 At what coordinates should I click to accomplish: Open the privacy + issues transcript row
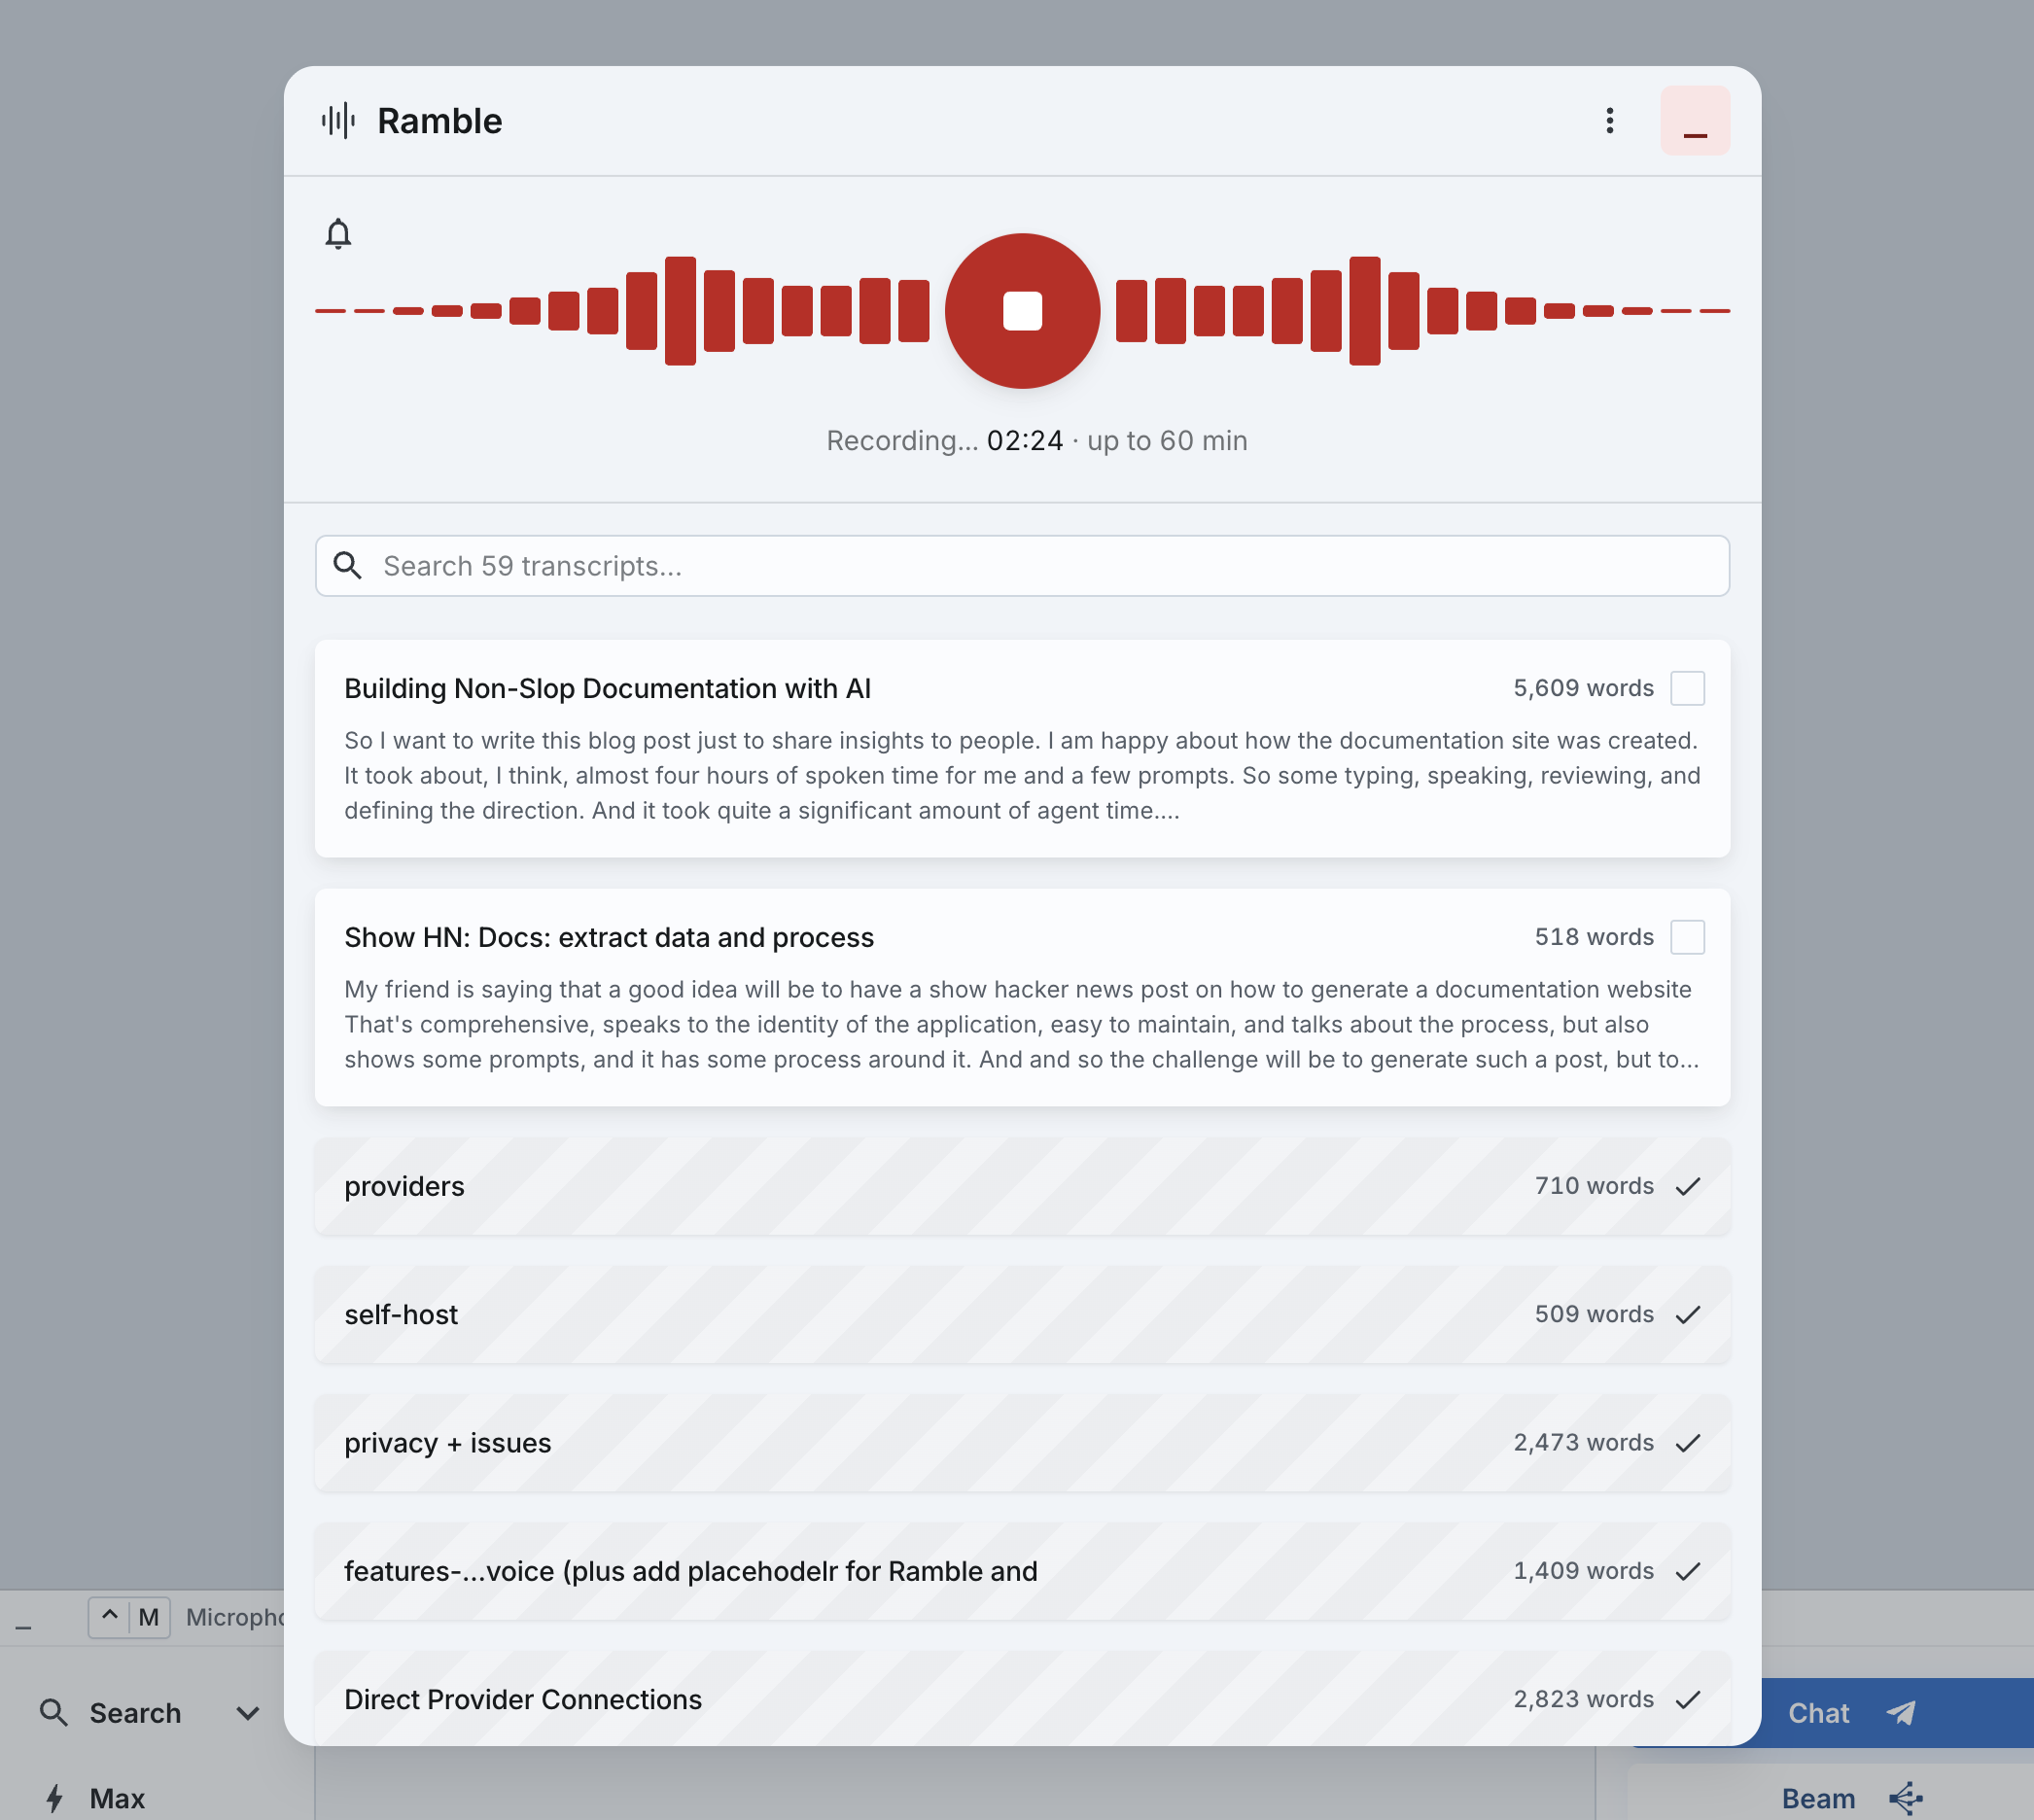tap(1022, 1443)
